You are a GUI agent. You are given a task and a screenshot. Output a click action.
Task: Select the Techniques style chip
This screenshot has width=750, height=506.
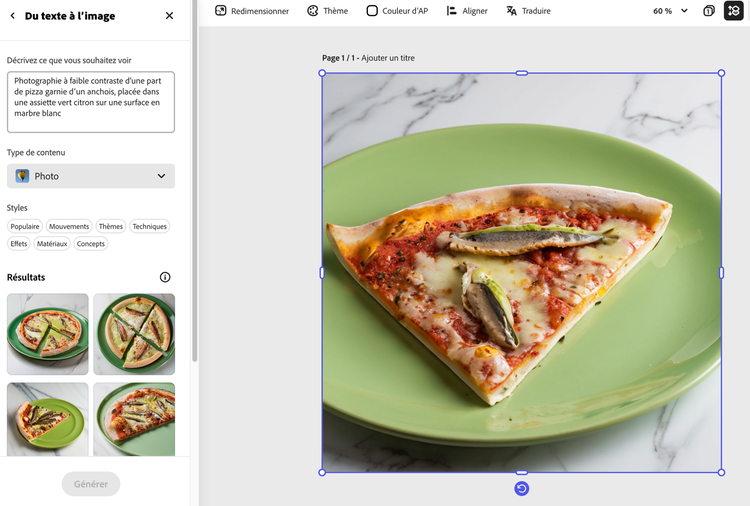click(150, 226)
